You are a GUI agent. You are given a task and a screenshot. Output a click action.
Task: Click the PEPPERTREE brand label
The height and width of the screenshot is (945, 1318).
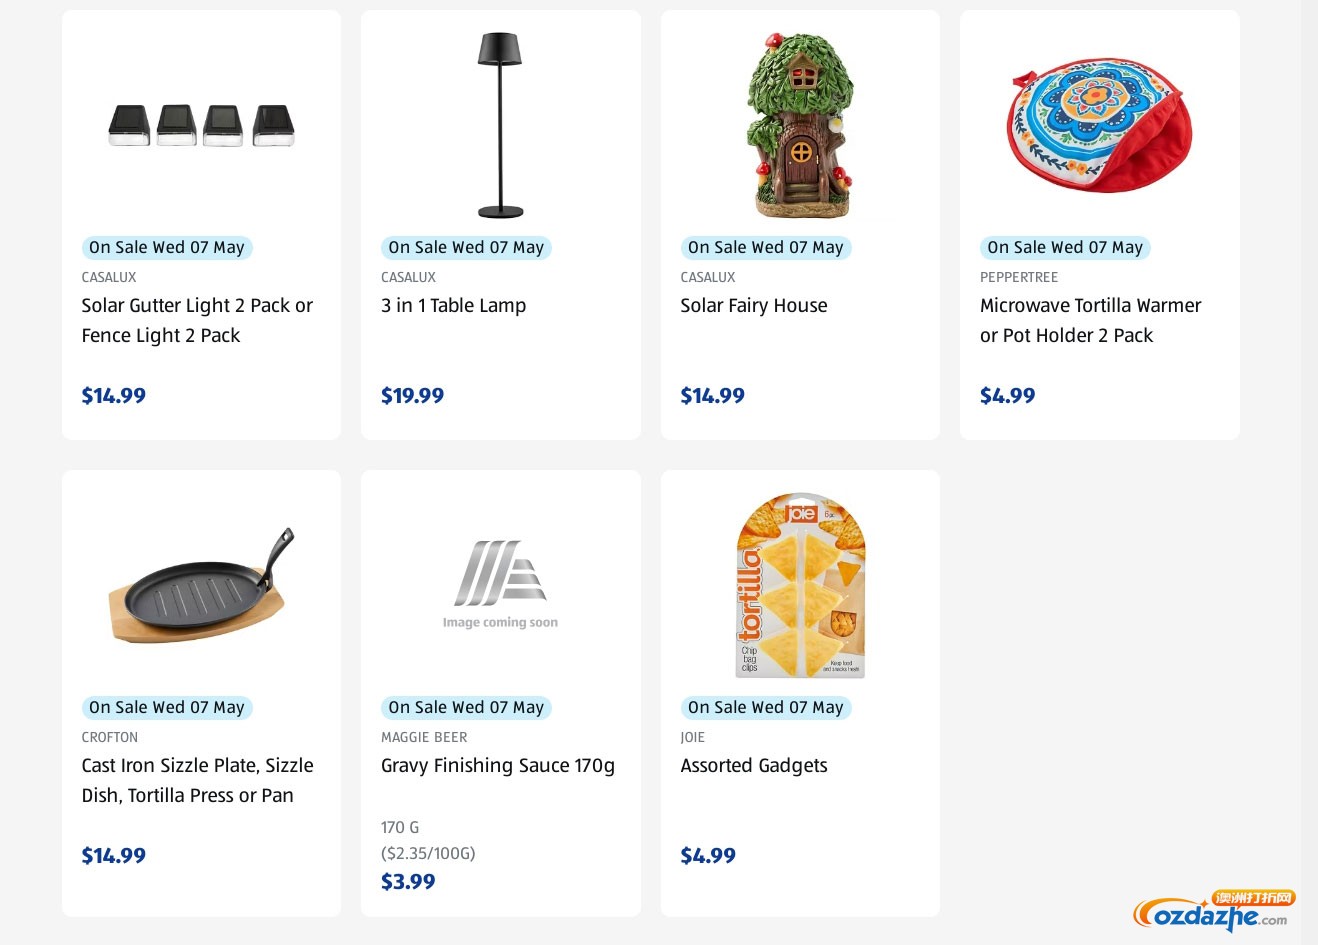[x=1019, y=277]
